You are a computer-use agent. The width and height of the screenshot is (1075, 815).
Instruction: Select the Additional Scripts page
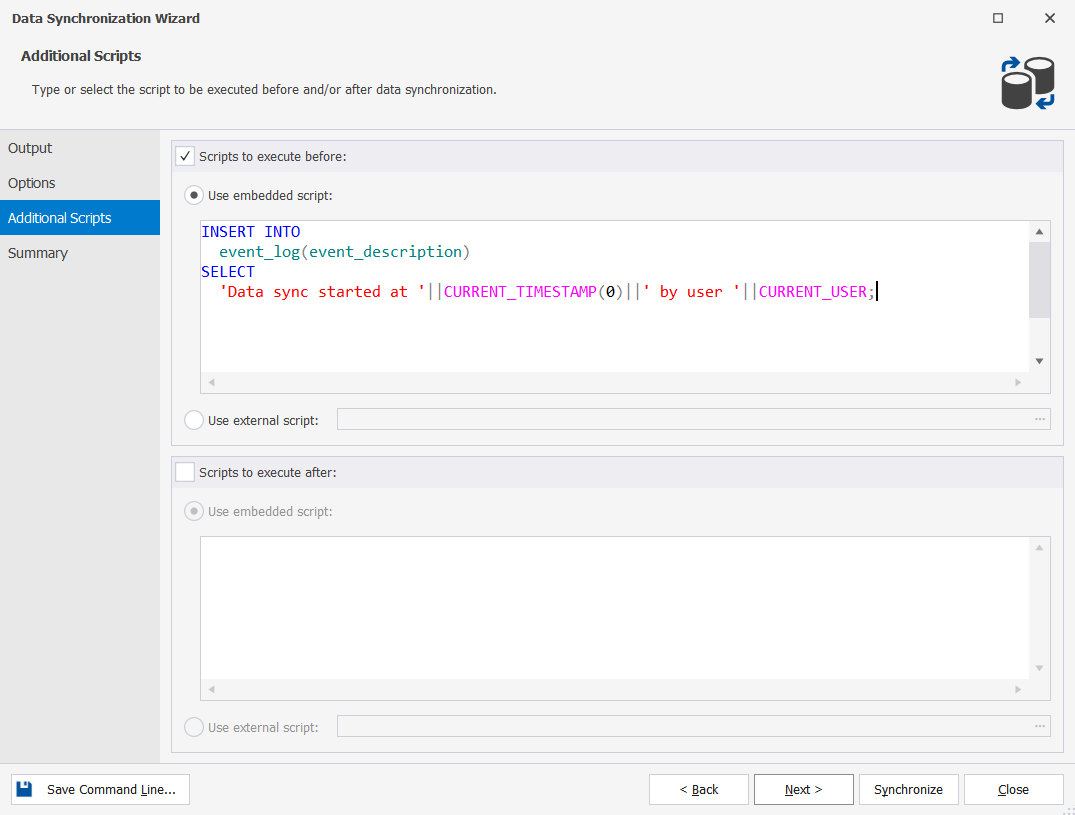[x=80, y=218]
